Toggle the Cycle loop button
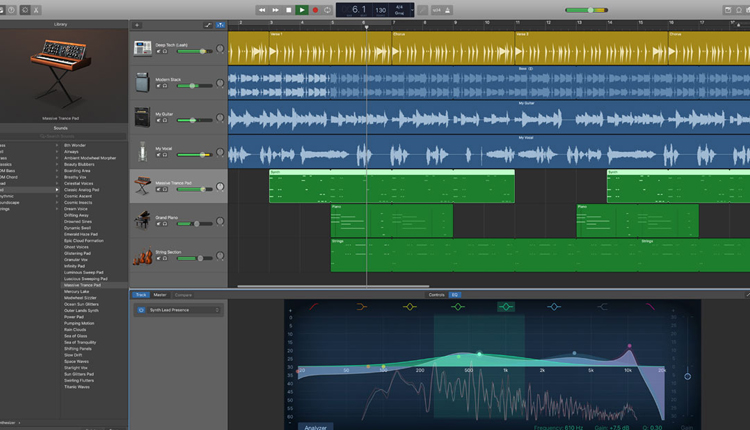 pos(328,10)
